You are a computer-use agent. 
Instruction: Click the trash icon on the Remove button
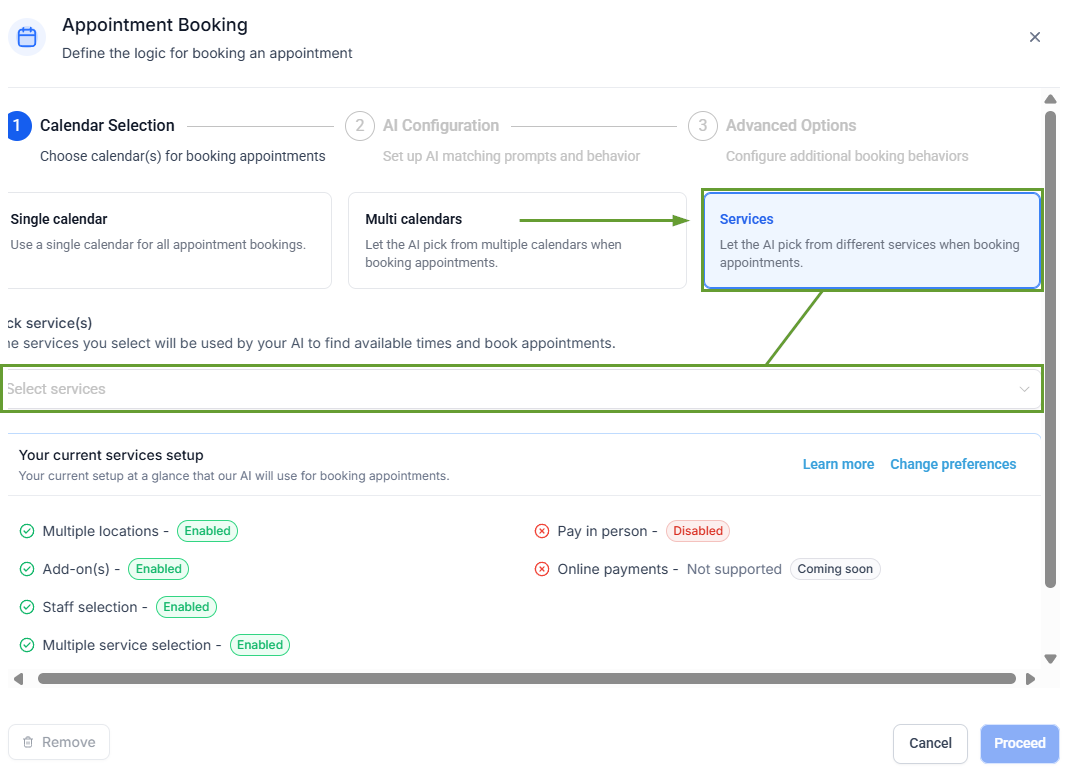28,742
